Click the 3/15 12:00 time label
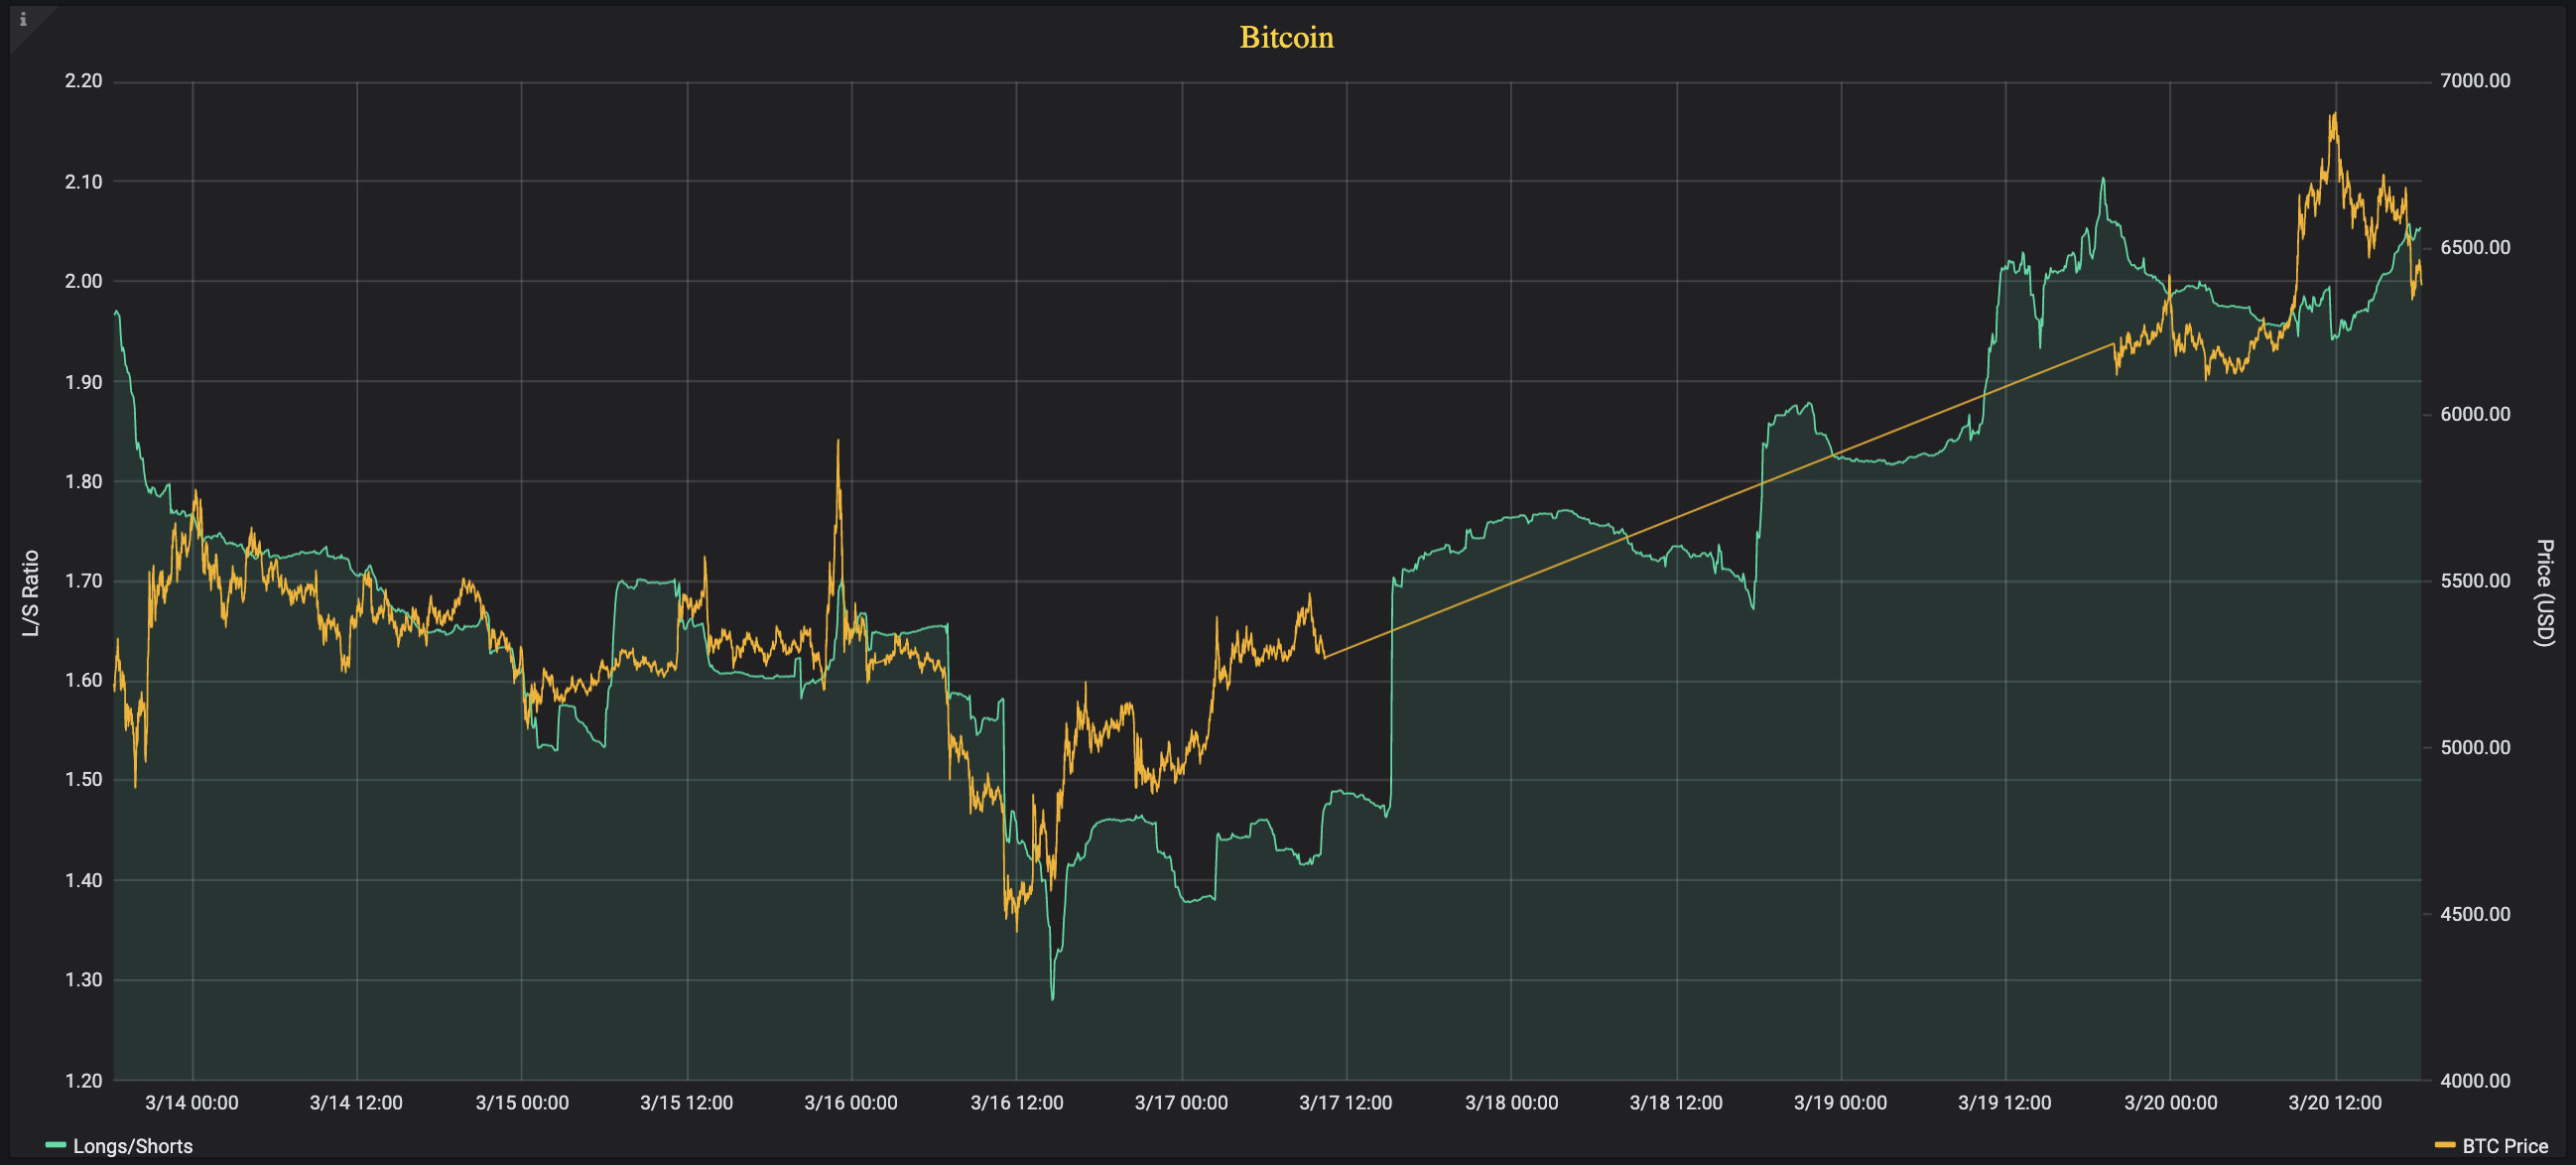Image resolution: width=2576 pixels, height=1165 pixels. click(686, 1103)
